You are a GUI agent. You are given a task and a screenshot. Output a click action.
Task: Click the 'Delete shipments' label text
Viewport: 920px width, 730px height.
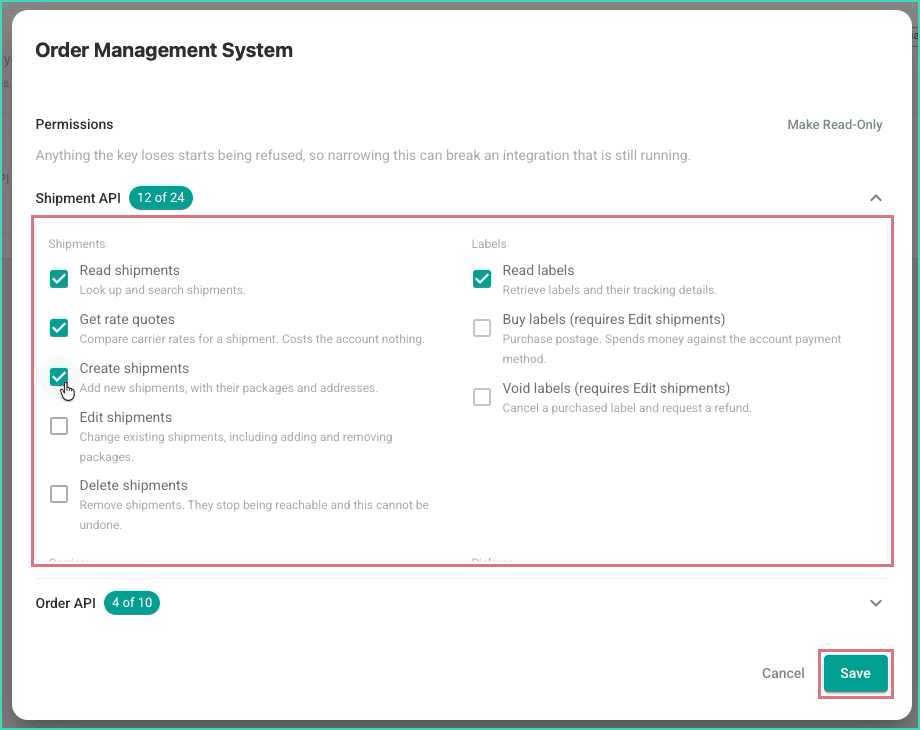134,486
